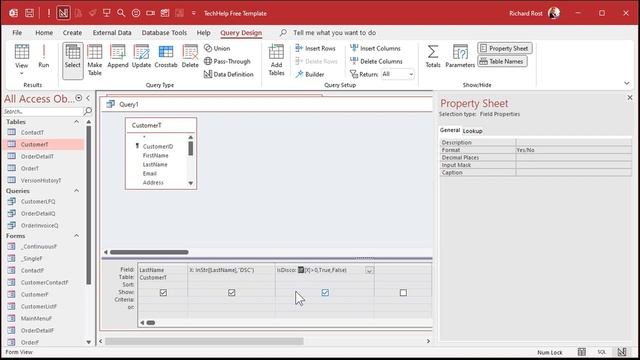
Task: Click the FirstName field in CustomerT
Action: click(156, 156)
